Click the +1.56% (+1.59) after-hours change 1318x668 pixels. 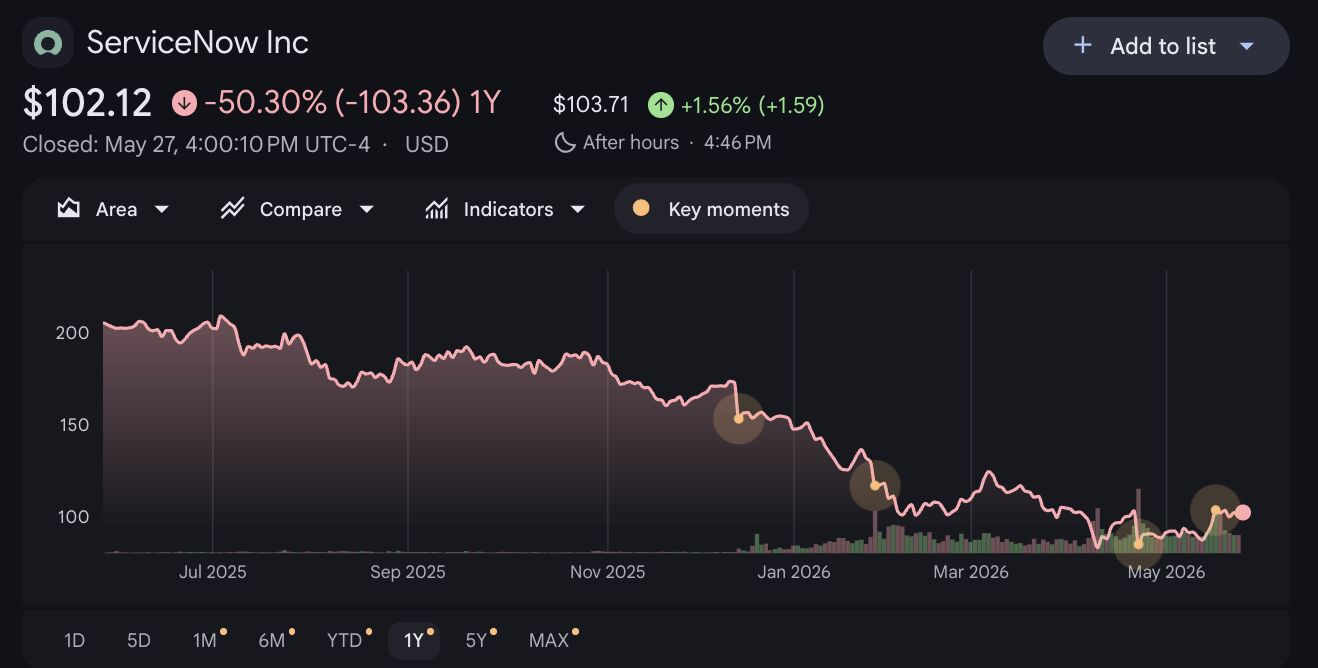[x=752, y=105]
